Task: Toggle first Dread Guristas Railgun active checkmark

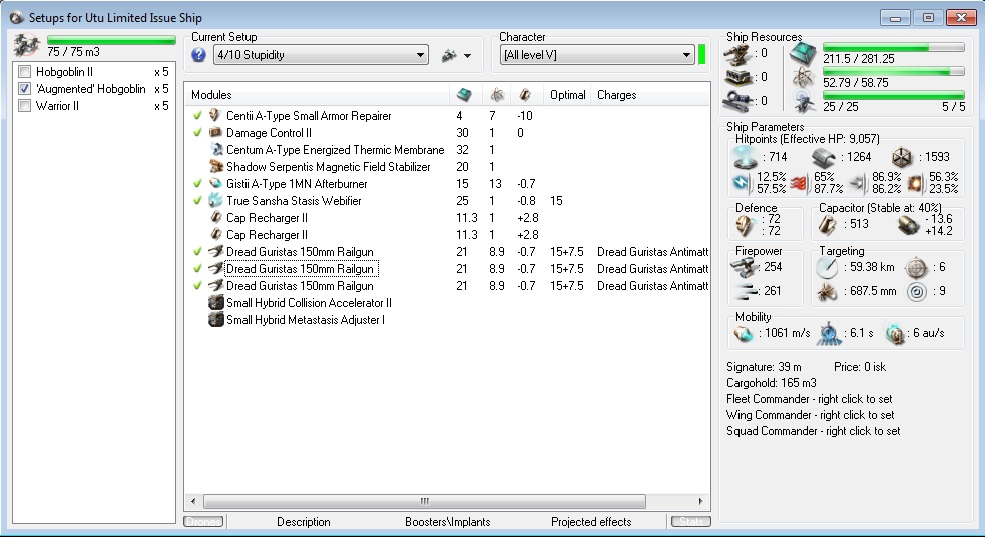Action: (197, 251)
